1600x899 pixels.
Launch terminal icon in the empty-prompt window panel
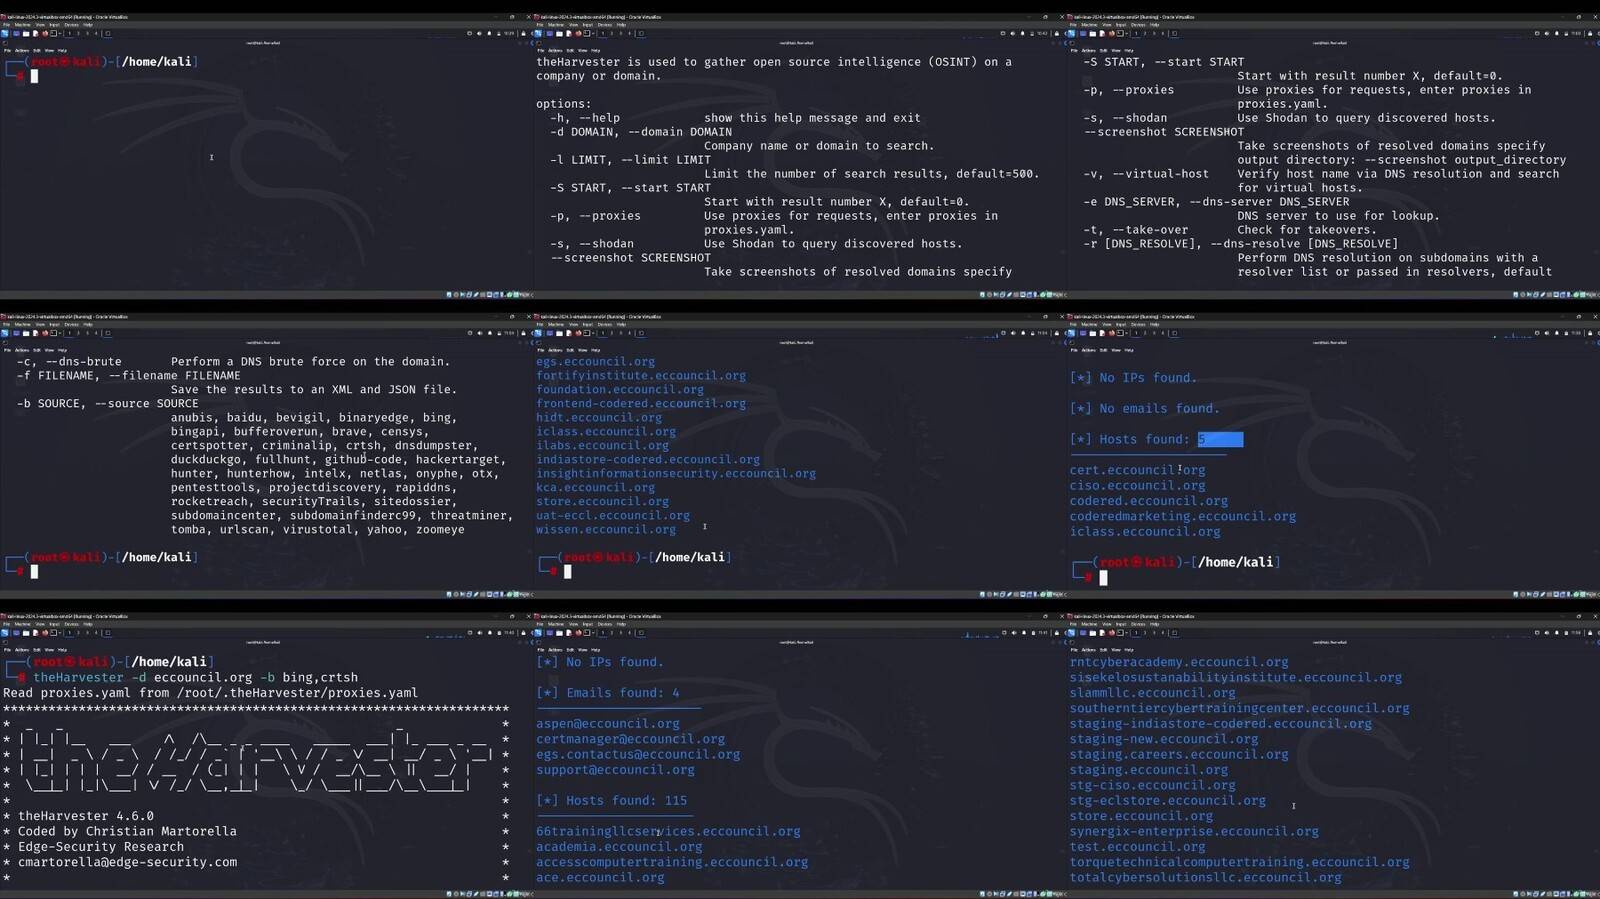tap(54, 33)
